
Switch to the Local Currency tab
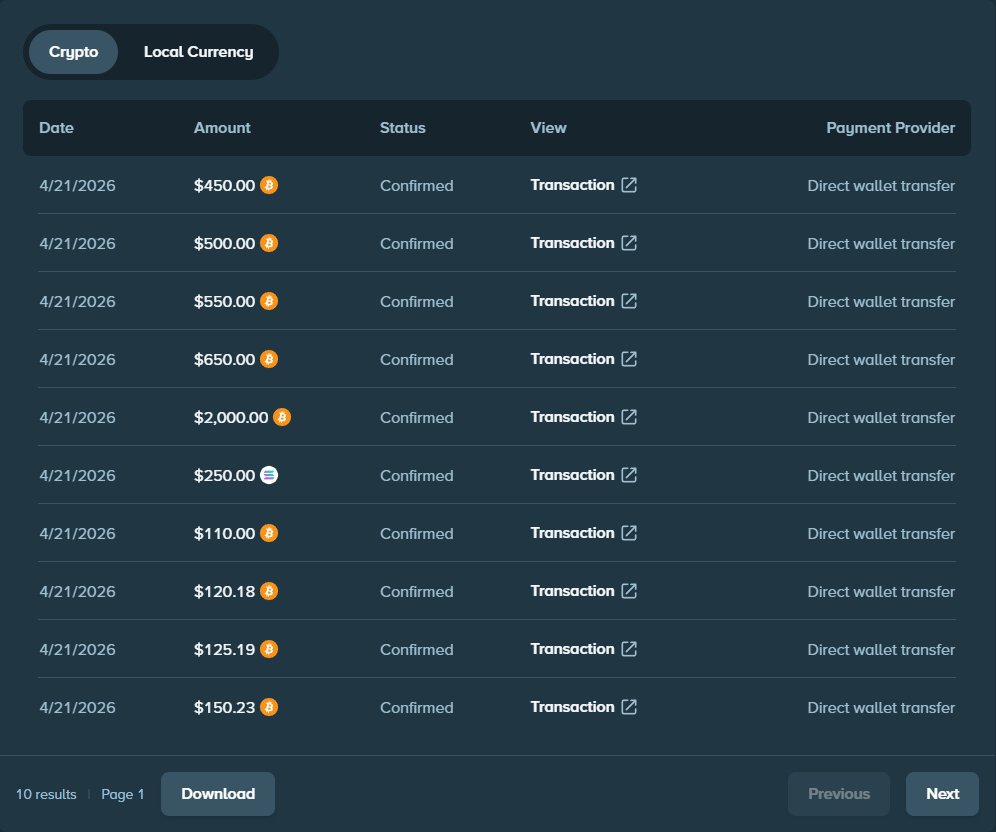pyautogui.click(x=198, y=52)
